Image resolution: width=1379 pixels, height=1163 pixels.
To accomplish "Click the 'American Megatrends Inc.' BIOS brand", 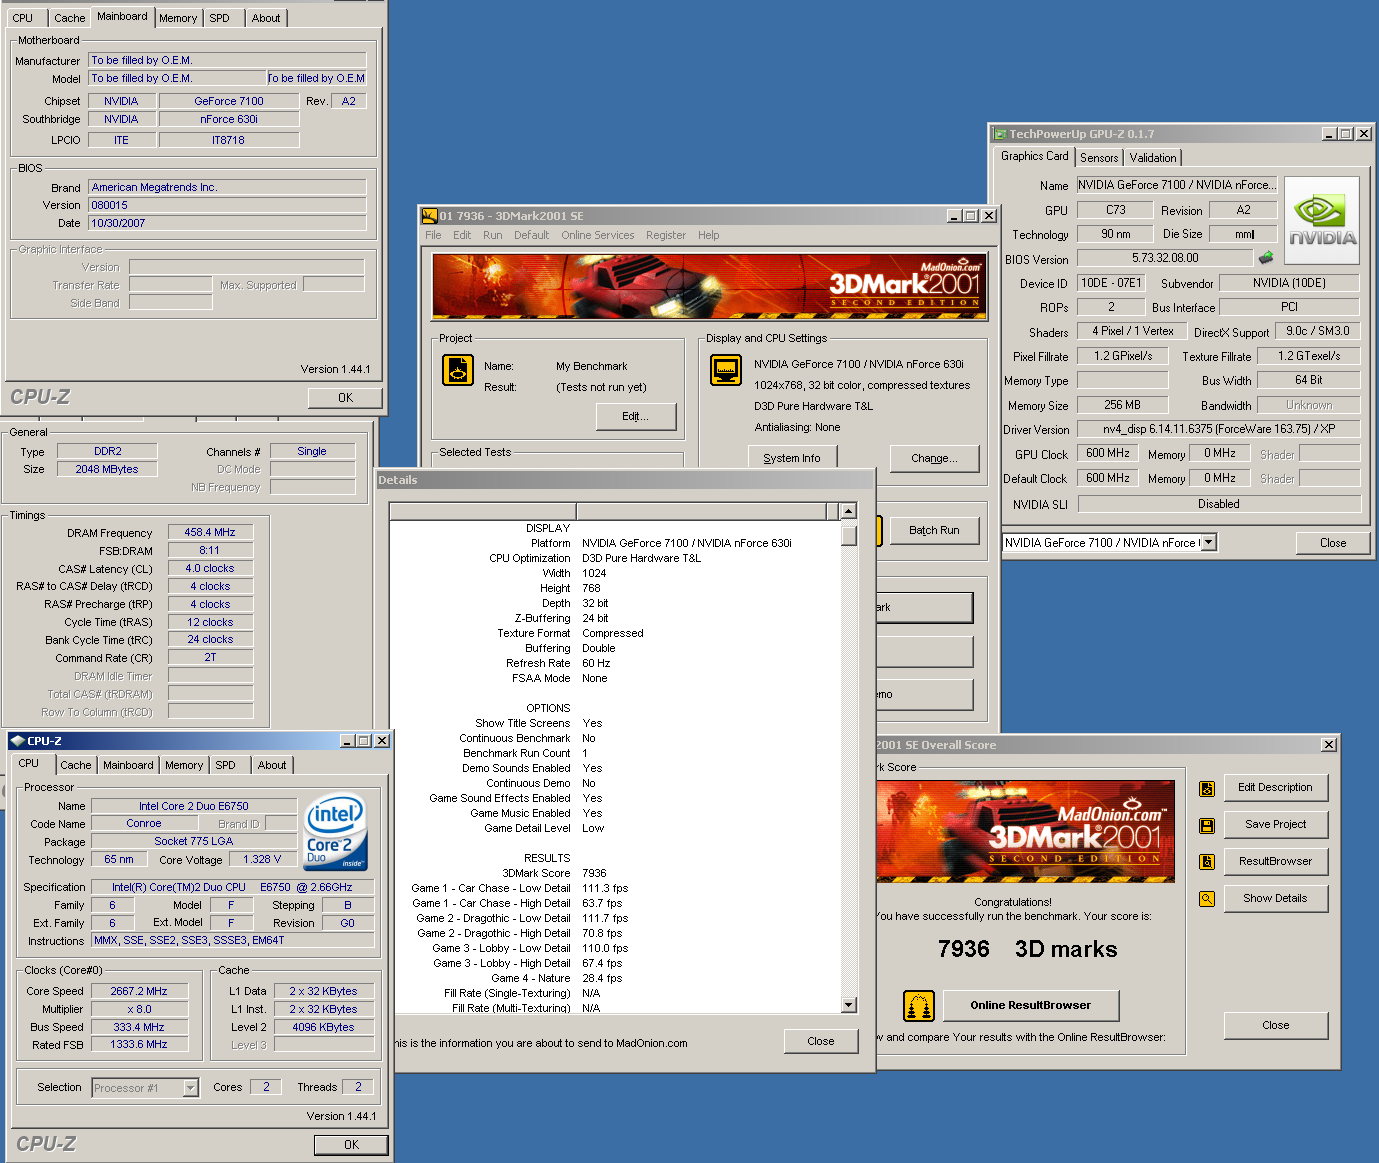I will pos(228,187).
